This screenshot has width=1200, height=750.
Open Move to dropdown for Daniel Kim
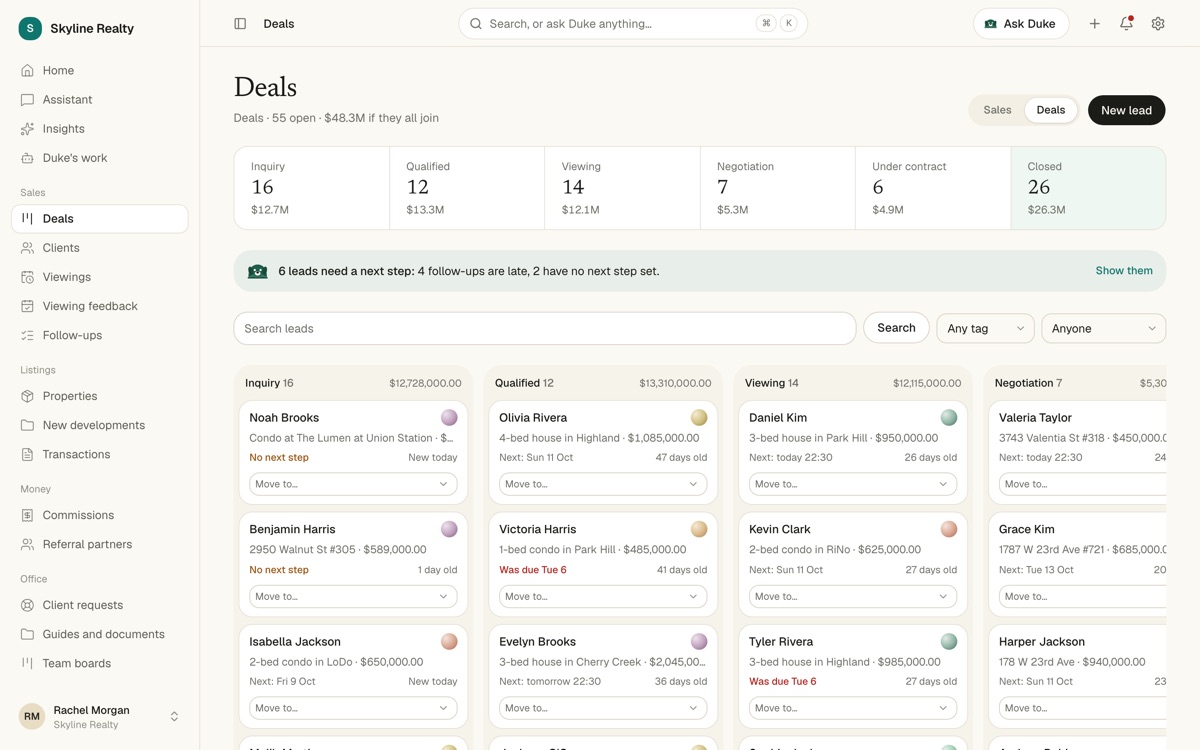pos(853,484)
